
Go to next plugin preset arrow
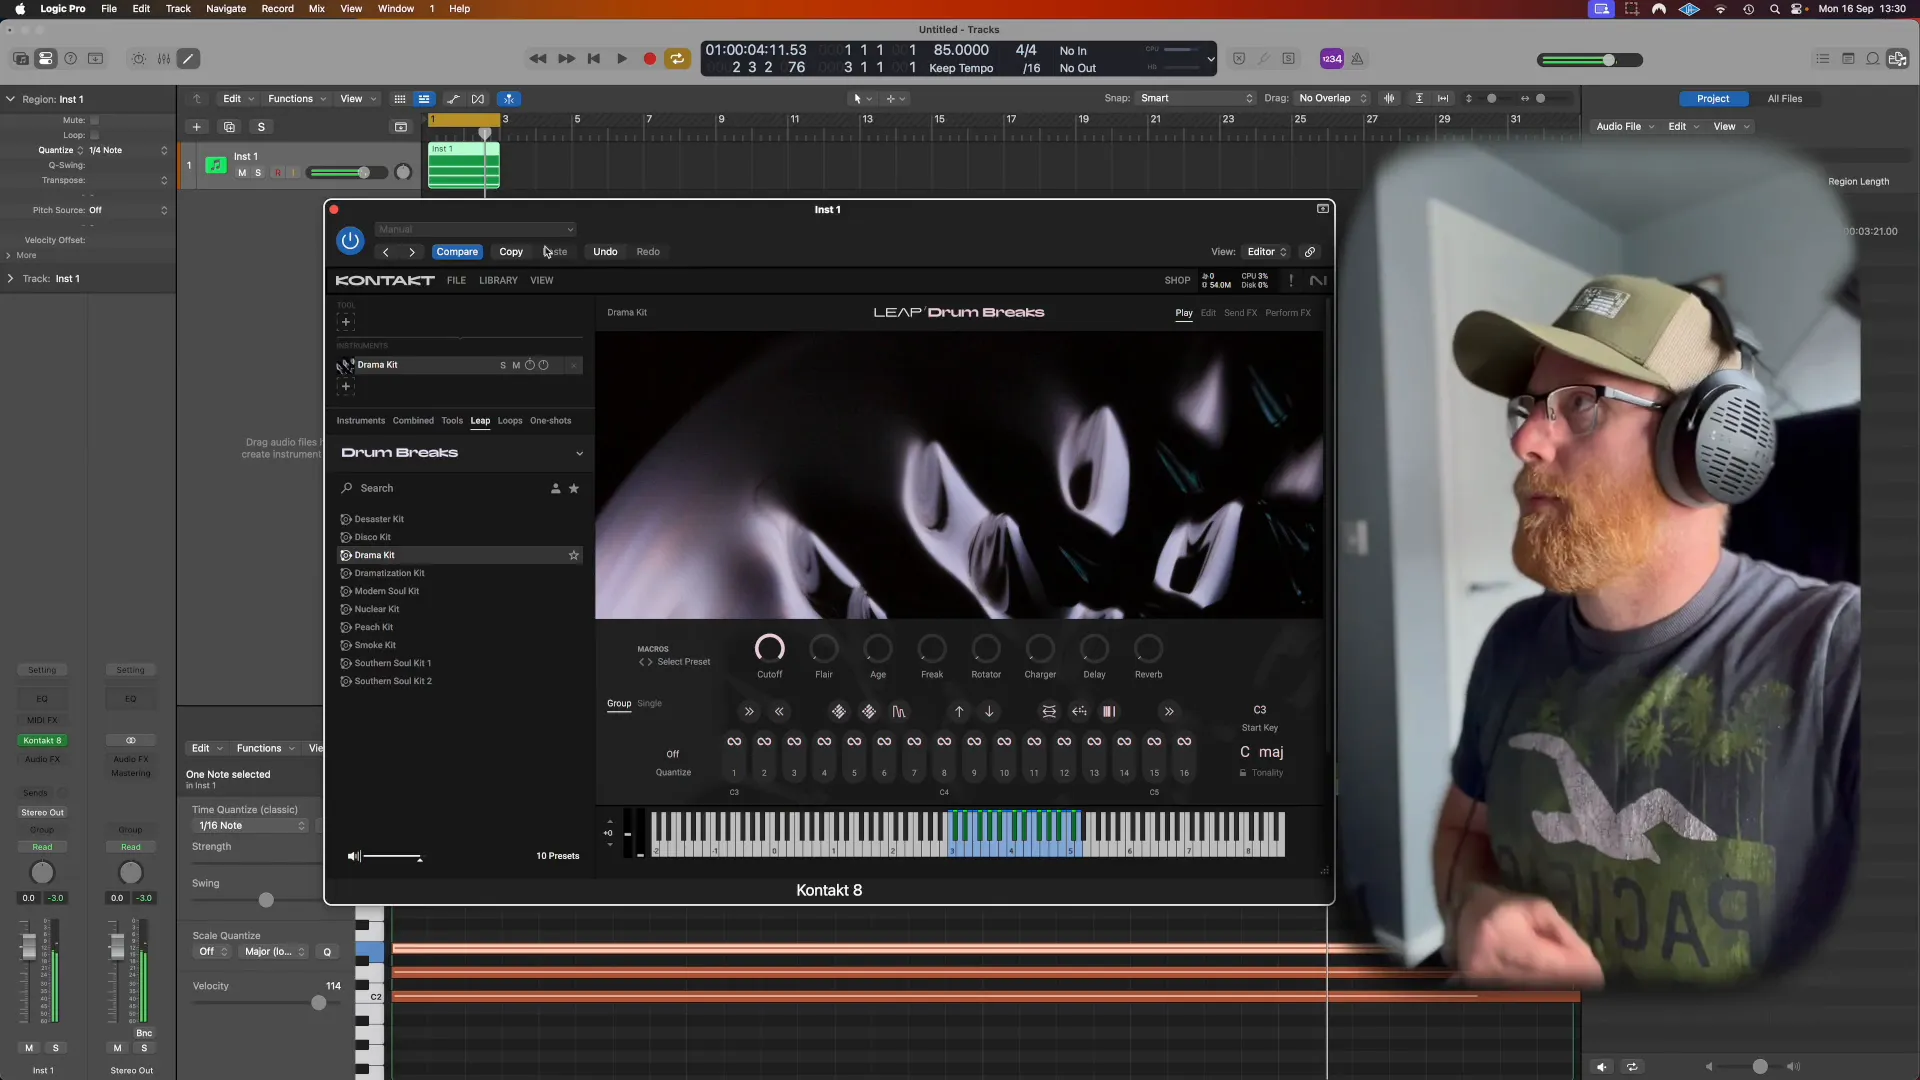(x=412, y=252)
